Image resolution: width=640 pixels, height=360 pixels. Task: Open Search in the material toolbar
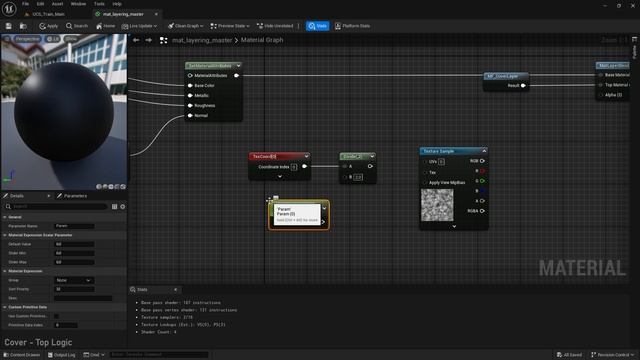[x=77, y=26]
